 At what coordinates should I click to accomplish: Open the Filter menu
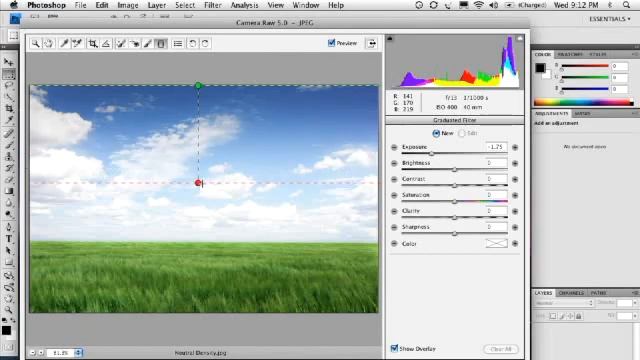point(213,5)
